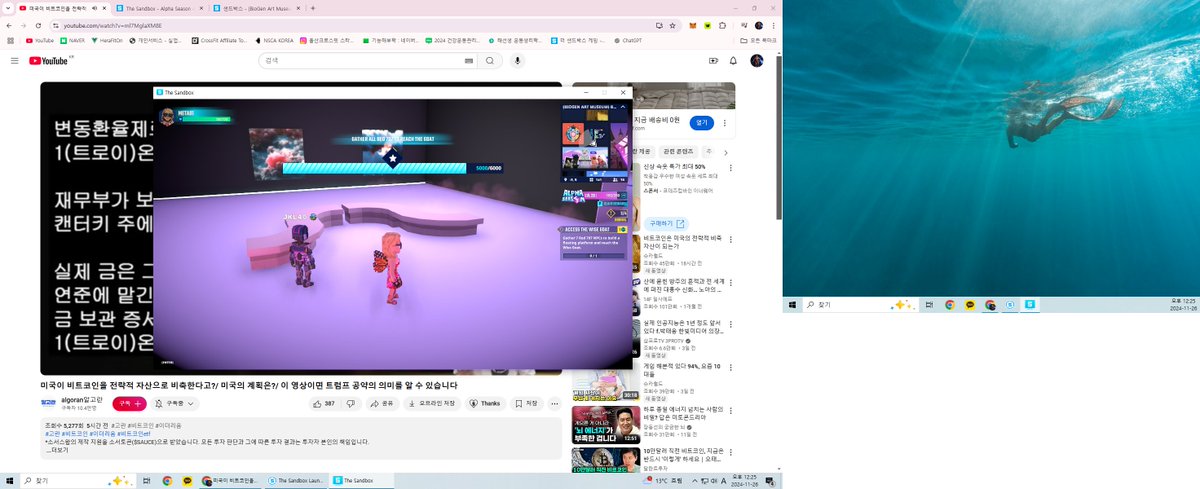Open more actions ellipsis under video
This screenshot has width=1200, height=489.
554,403
